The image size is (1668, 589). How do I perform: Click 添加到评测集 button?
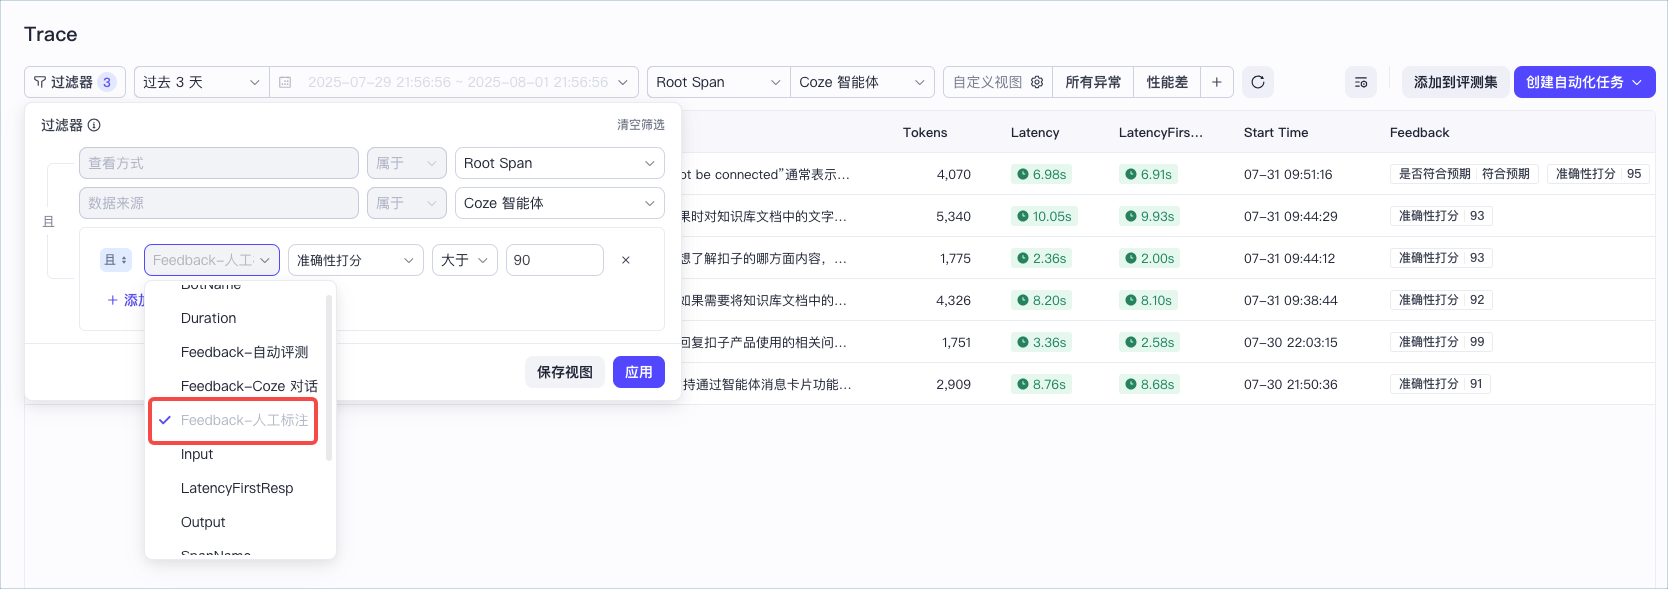click(1455, 82)
